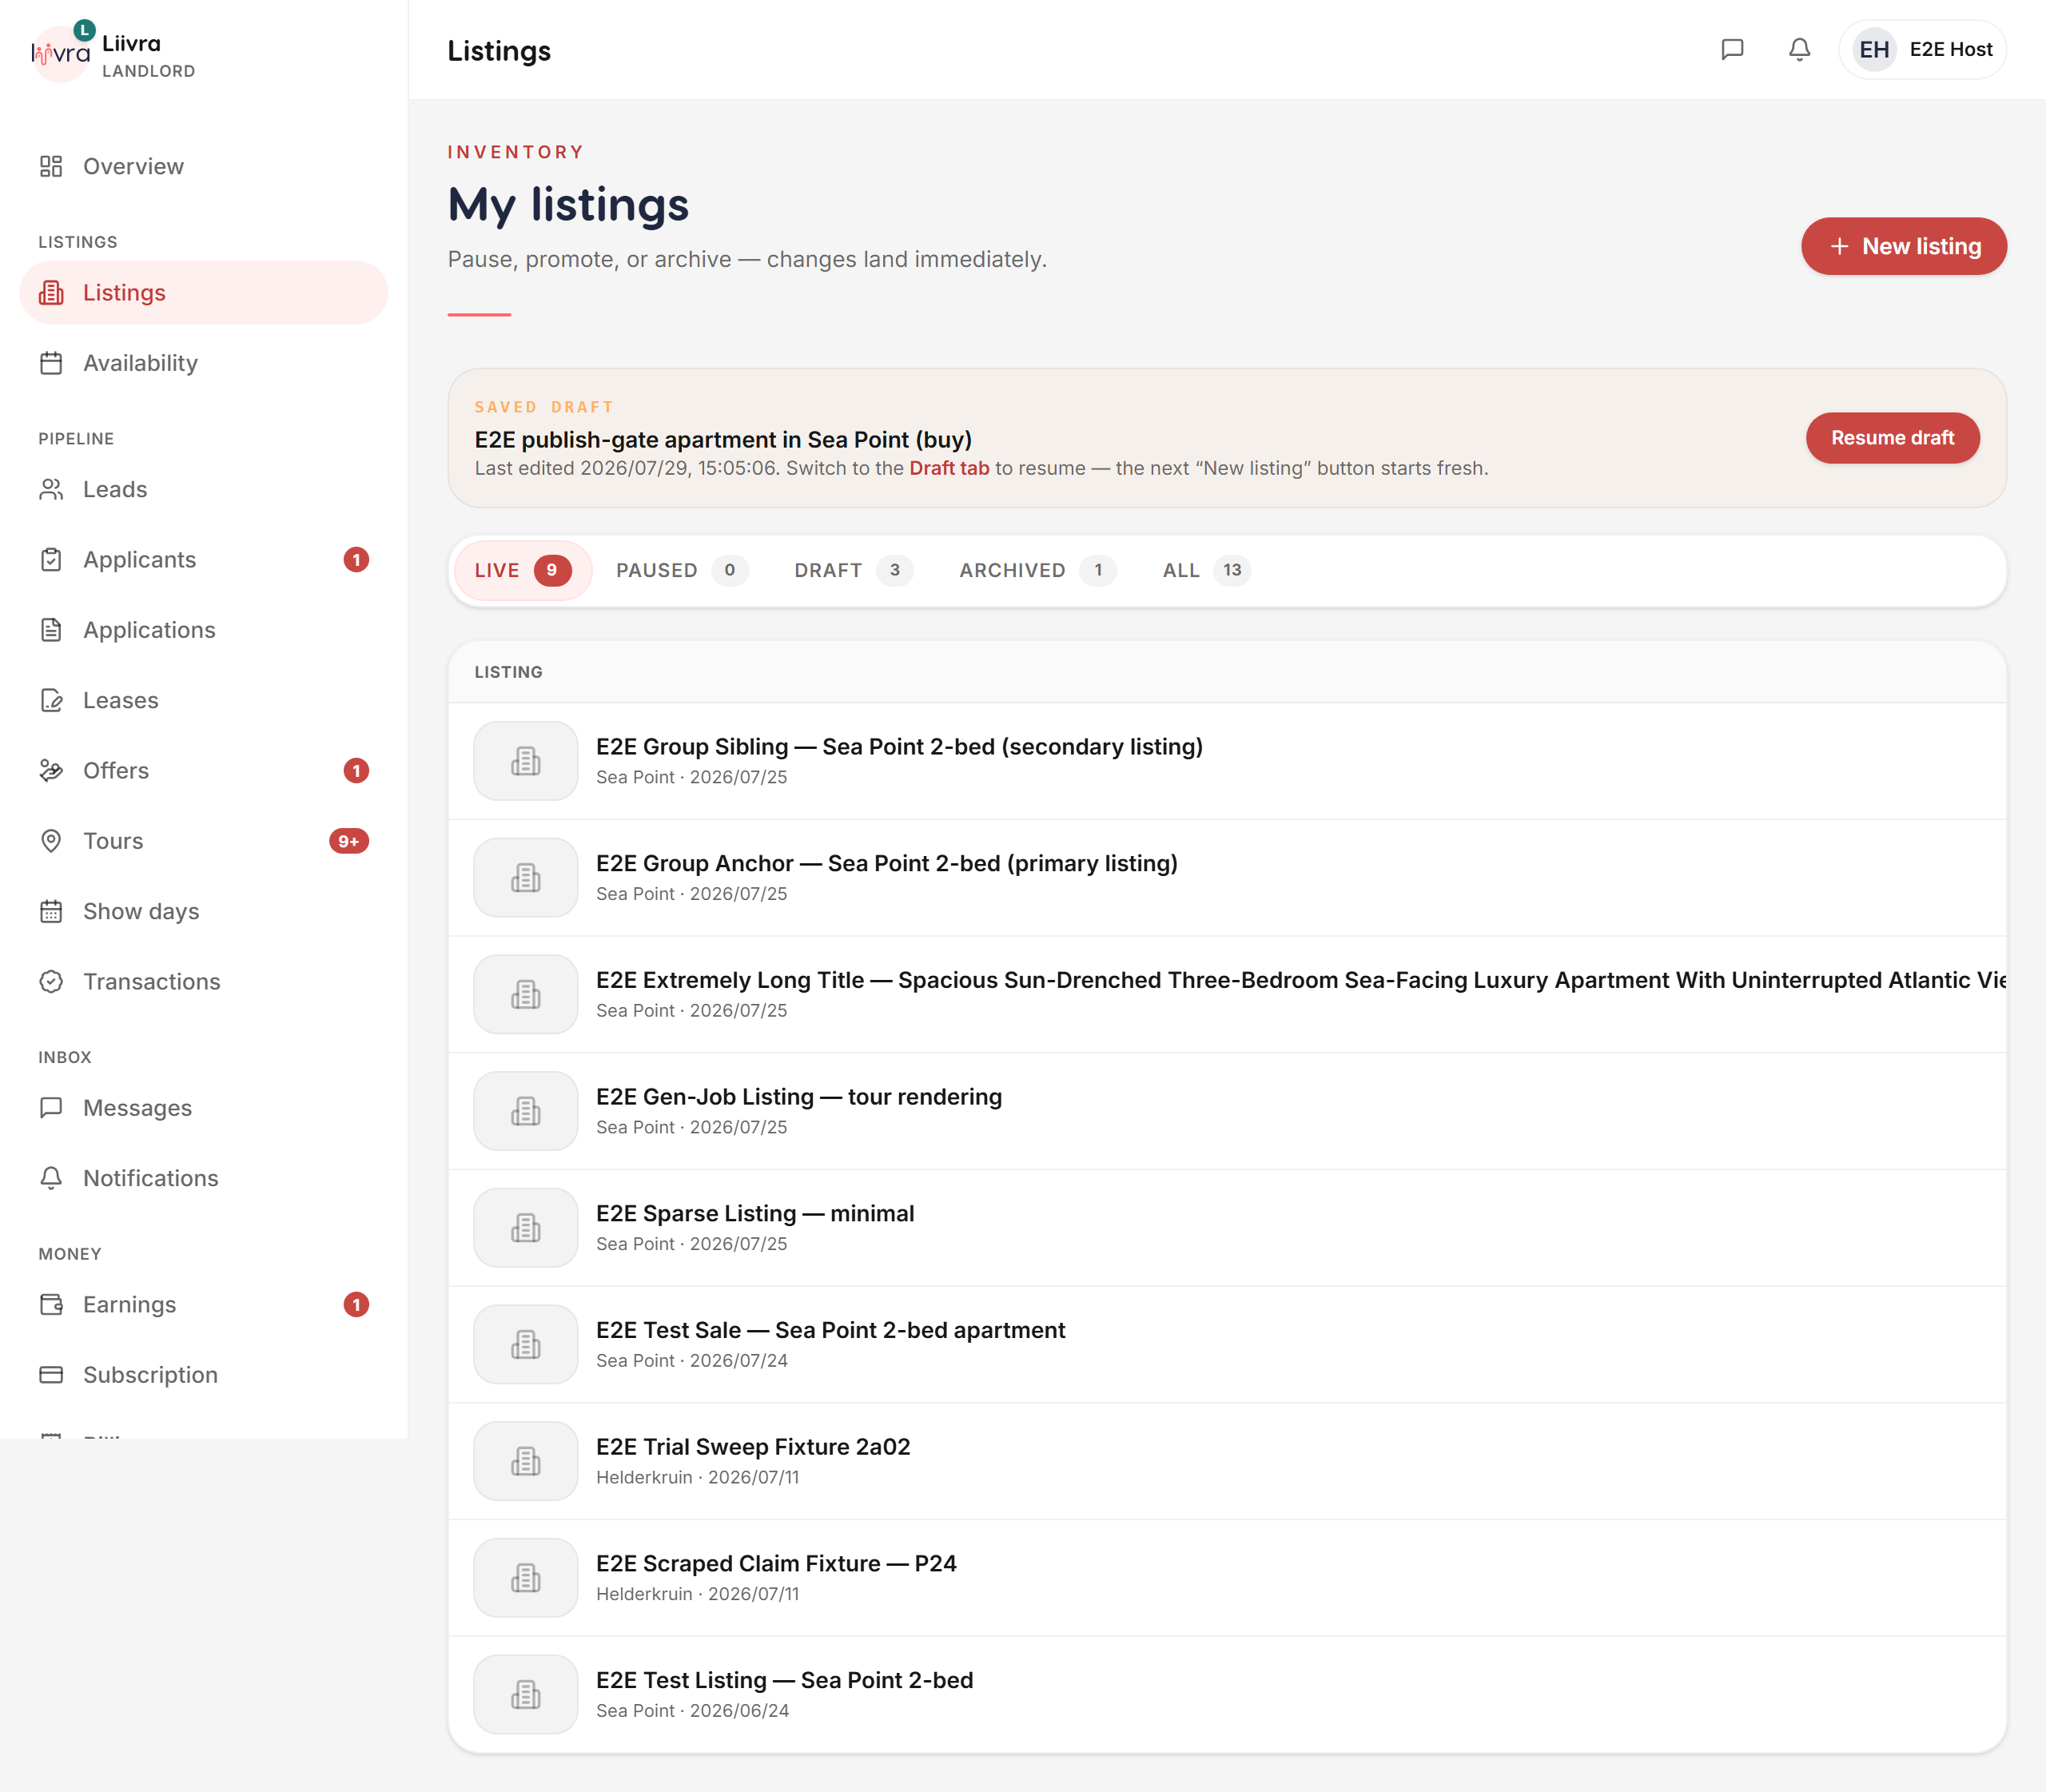The image size is (2046, 1792).
Task: Follow the Draft tab link in banner
Action: click(949, 468)
